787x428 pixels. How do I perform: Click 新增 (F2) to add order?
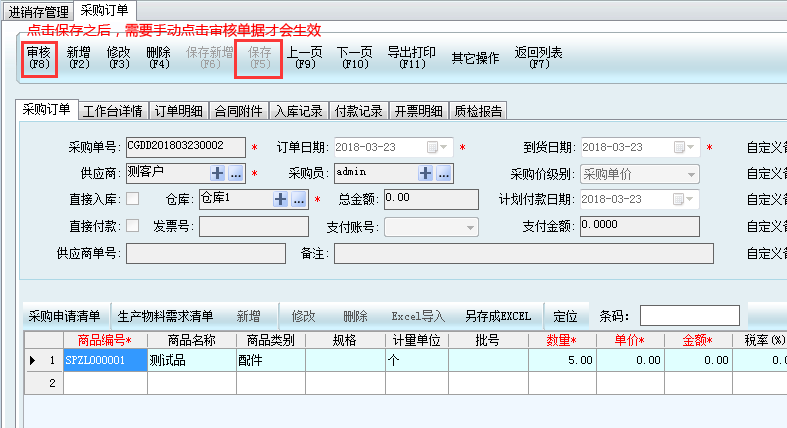79,57
